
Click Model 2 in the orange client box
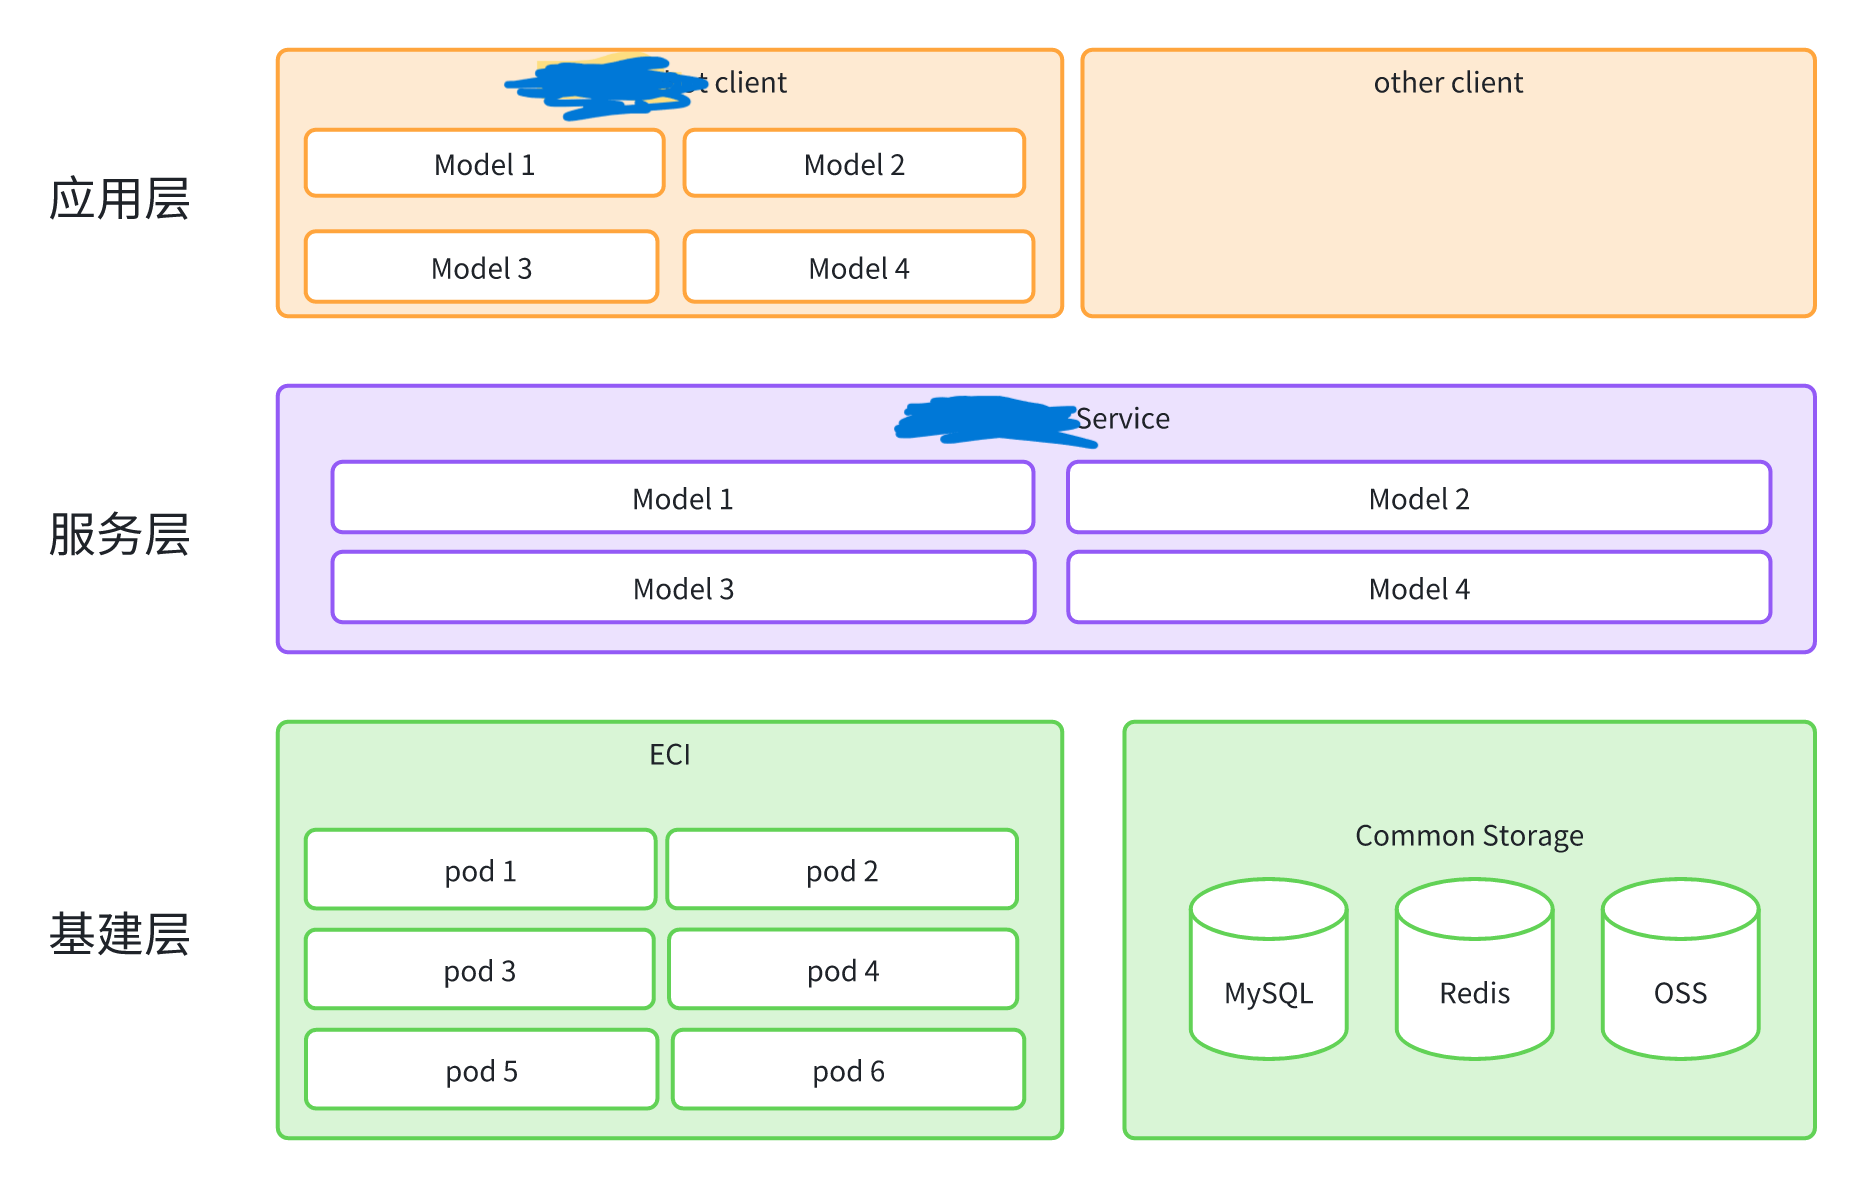coord(855,163)
